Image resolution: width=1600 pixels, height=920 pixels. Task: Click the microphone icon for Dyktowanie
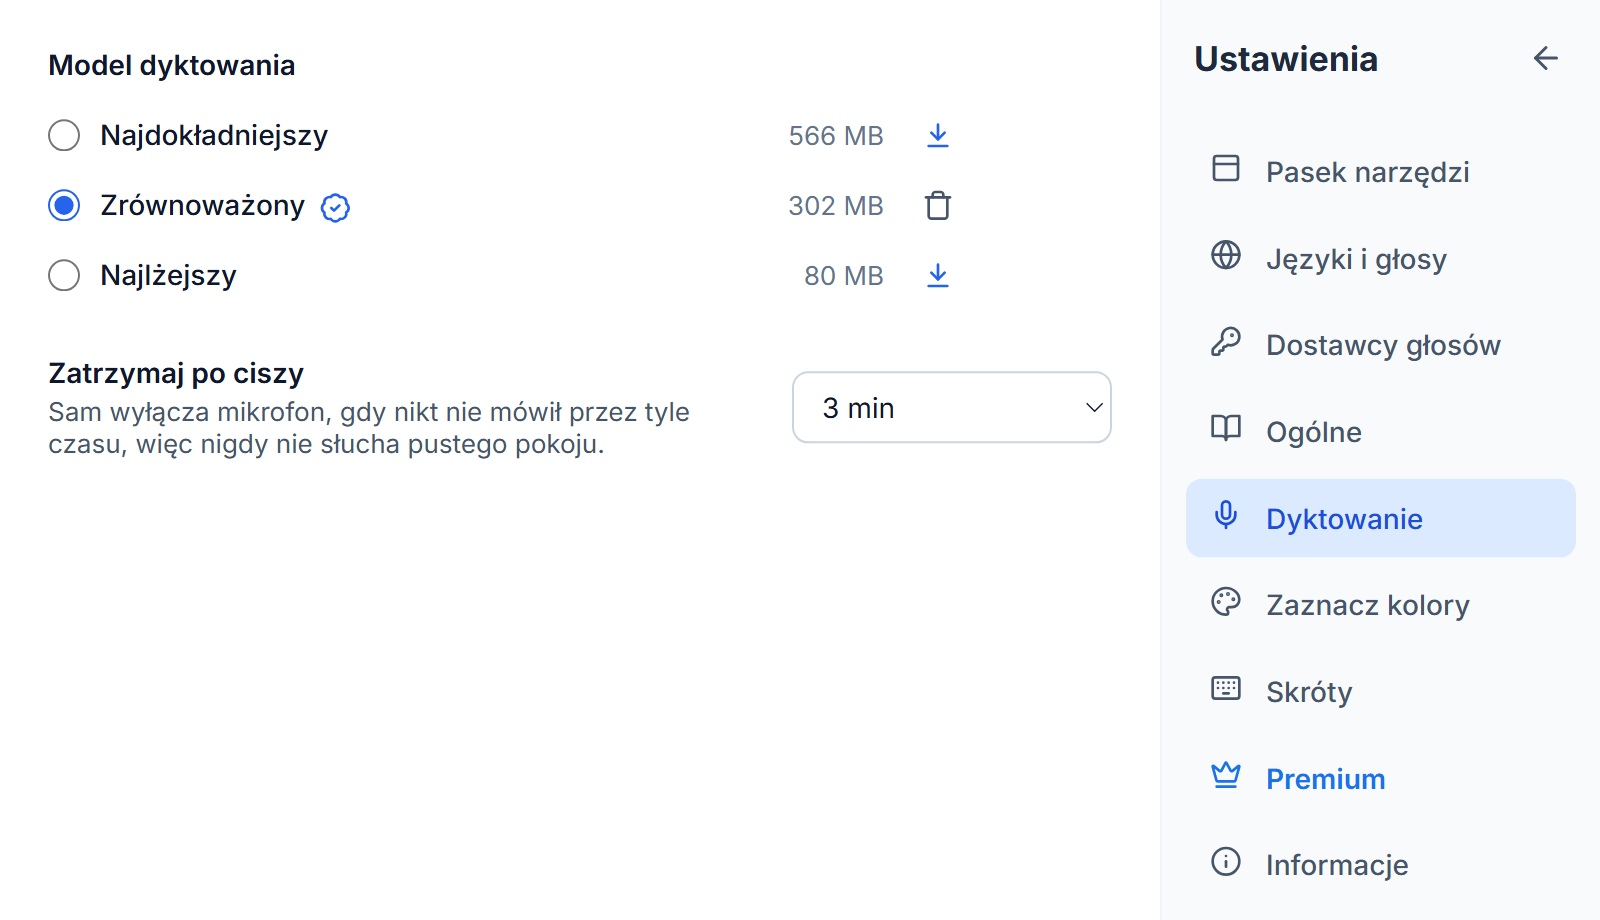click(1226, 515)
